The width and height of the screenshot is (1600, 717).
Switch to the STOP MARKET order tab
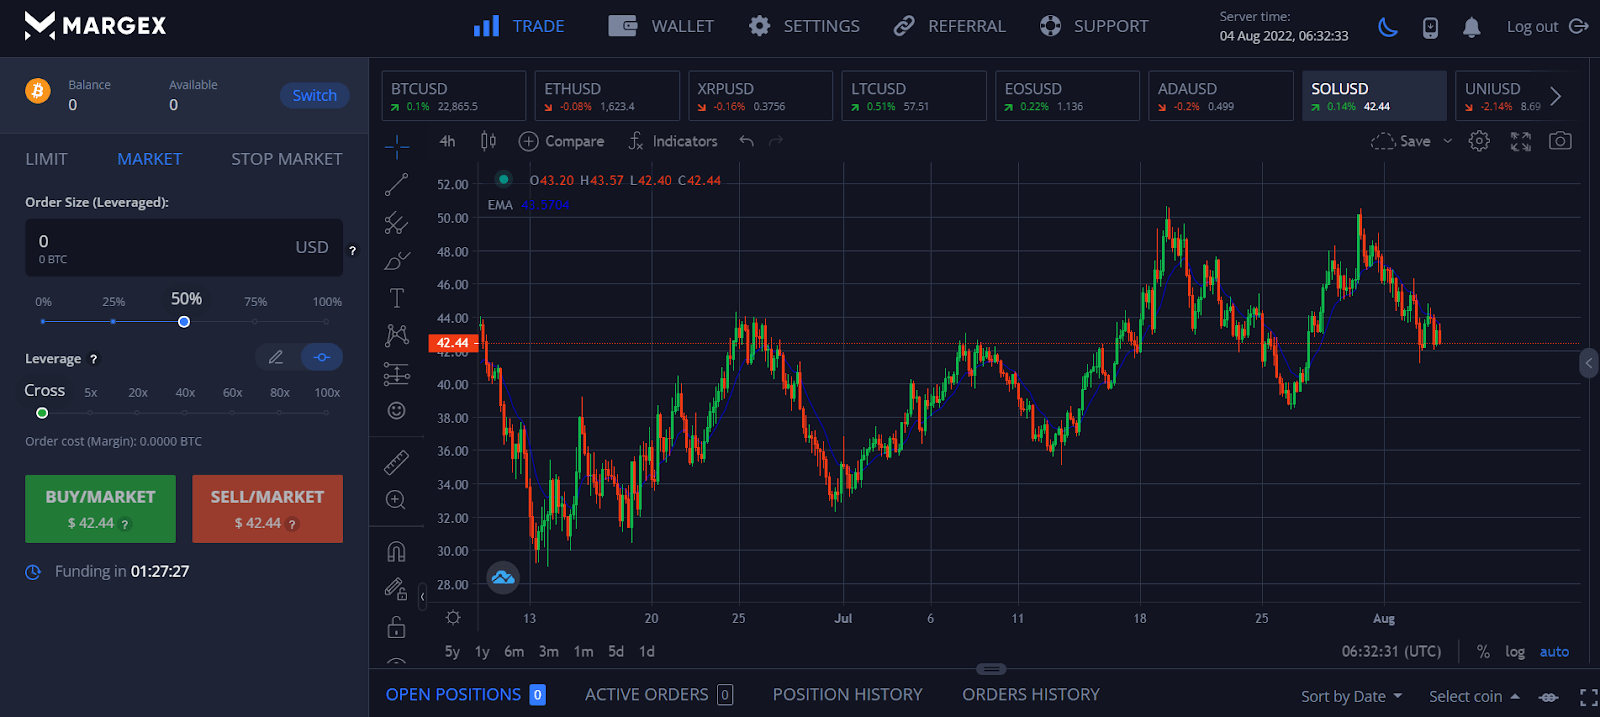point(286,159)
